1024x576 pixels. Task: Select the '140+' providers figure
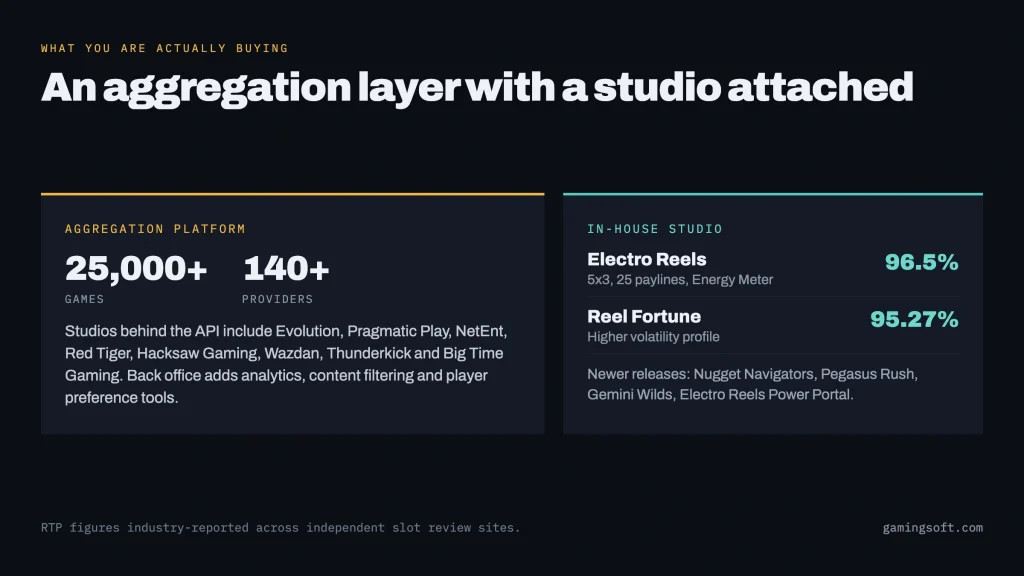[286, 268]
